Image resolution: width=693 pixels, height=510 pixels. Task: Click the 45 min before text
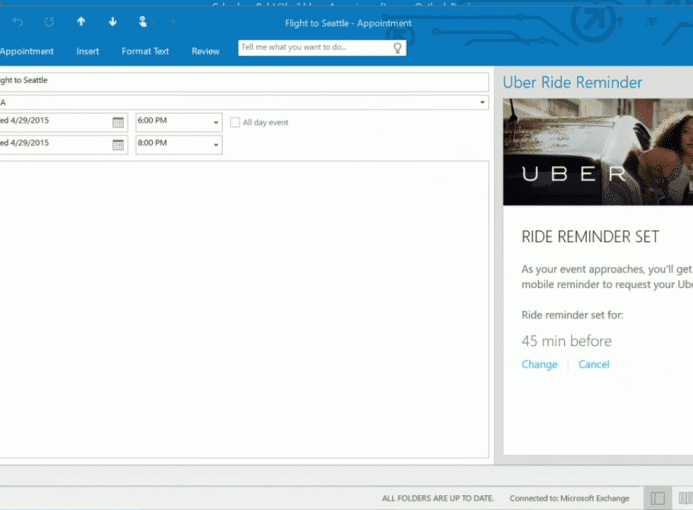pos(567,341)
